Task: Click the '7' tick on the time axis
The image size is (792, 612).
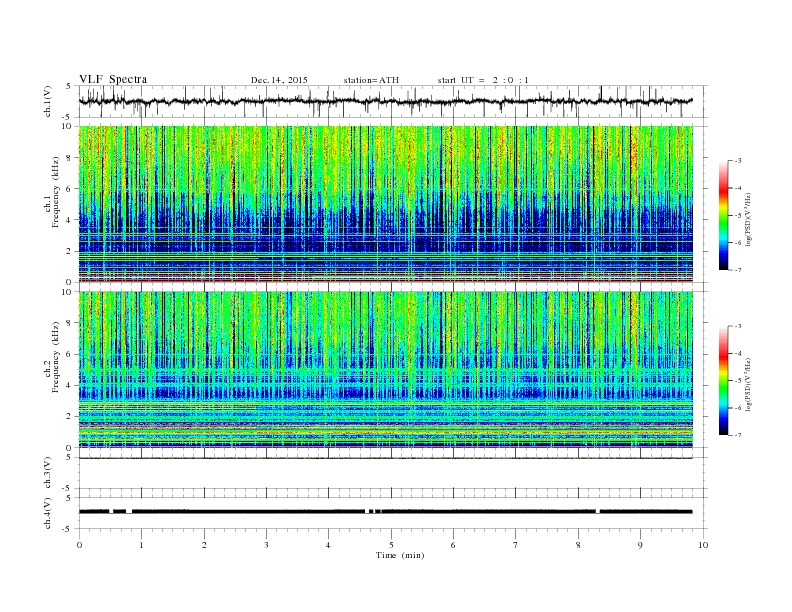Action: [516, 545]
